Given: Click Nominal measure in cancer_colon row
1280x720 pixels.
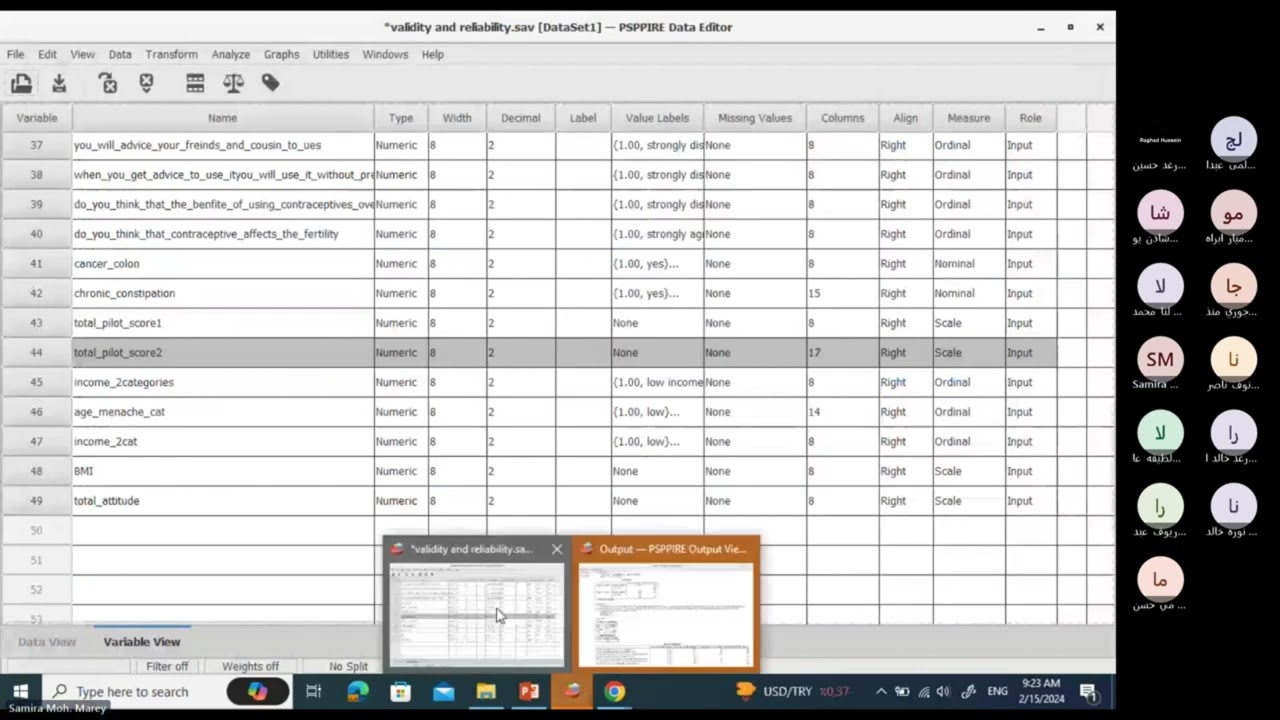Looking at the screenshot, I should (x=954, y=264).
